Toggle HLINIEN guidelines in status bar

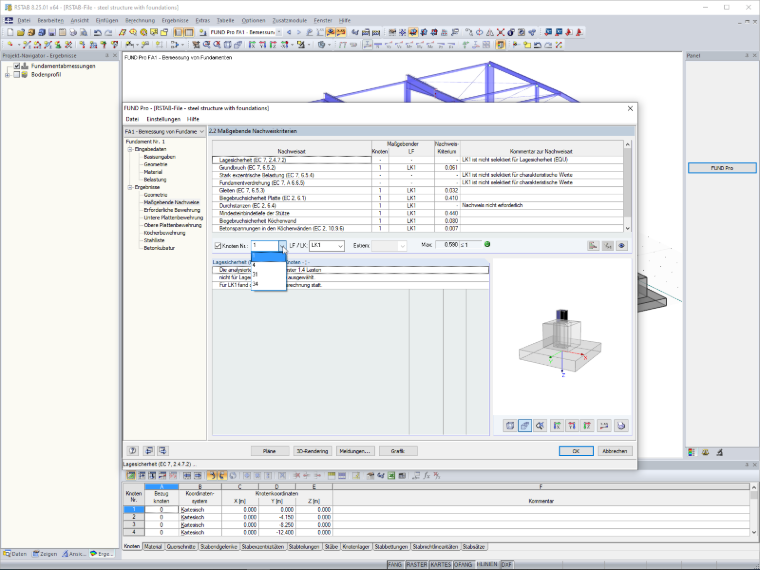(x=487, y=565)
